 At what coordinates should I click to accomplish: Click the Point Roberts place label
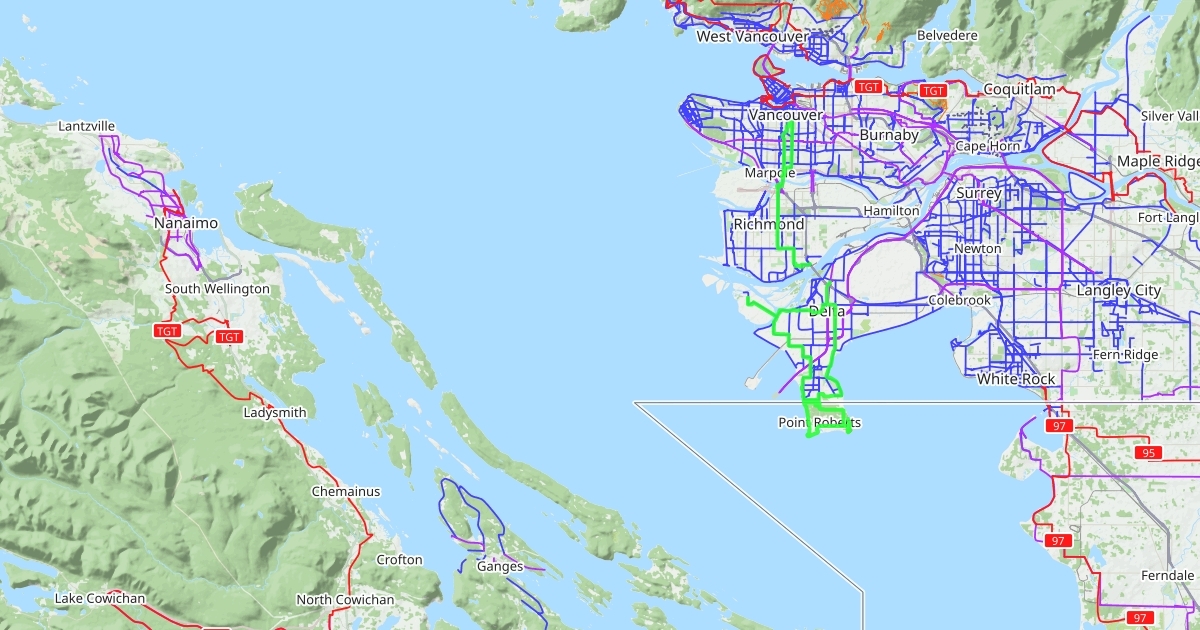(x=819, y=423)
